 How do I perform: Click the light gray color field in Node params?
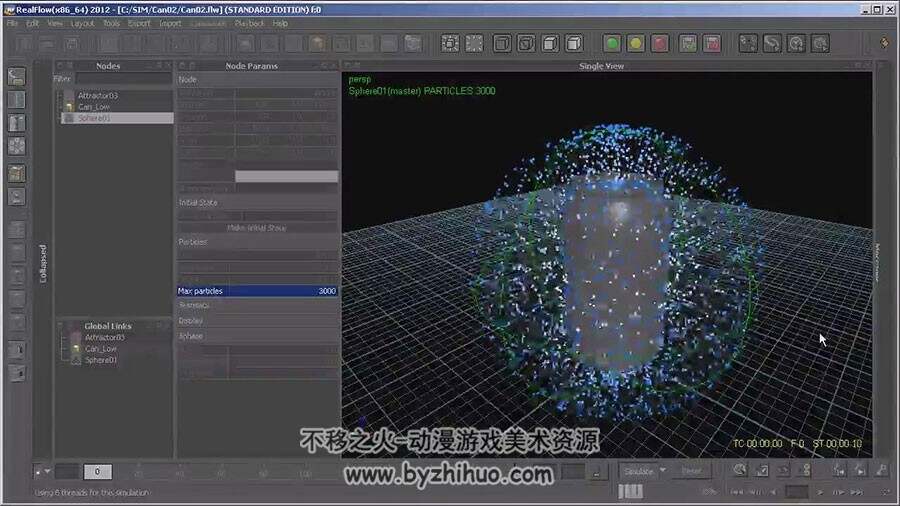286,177
